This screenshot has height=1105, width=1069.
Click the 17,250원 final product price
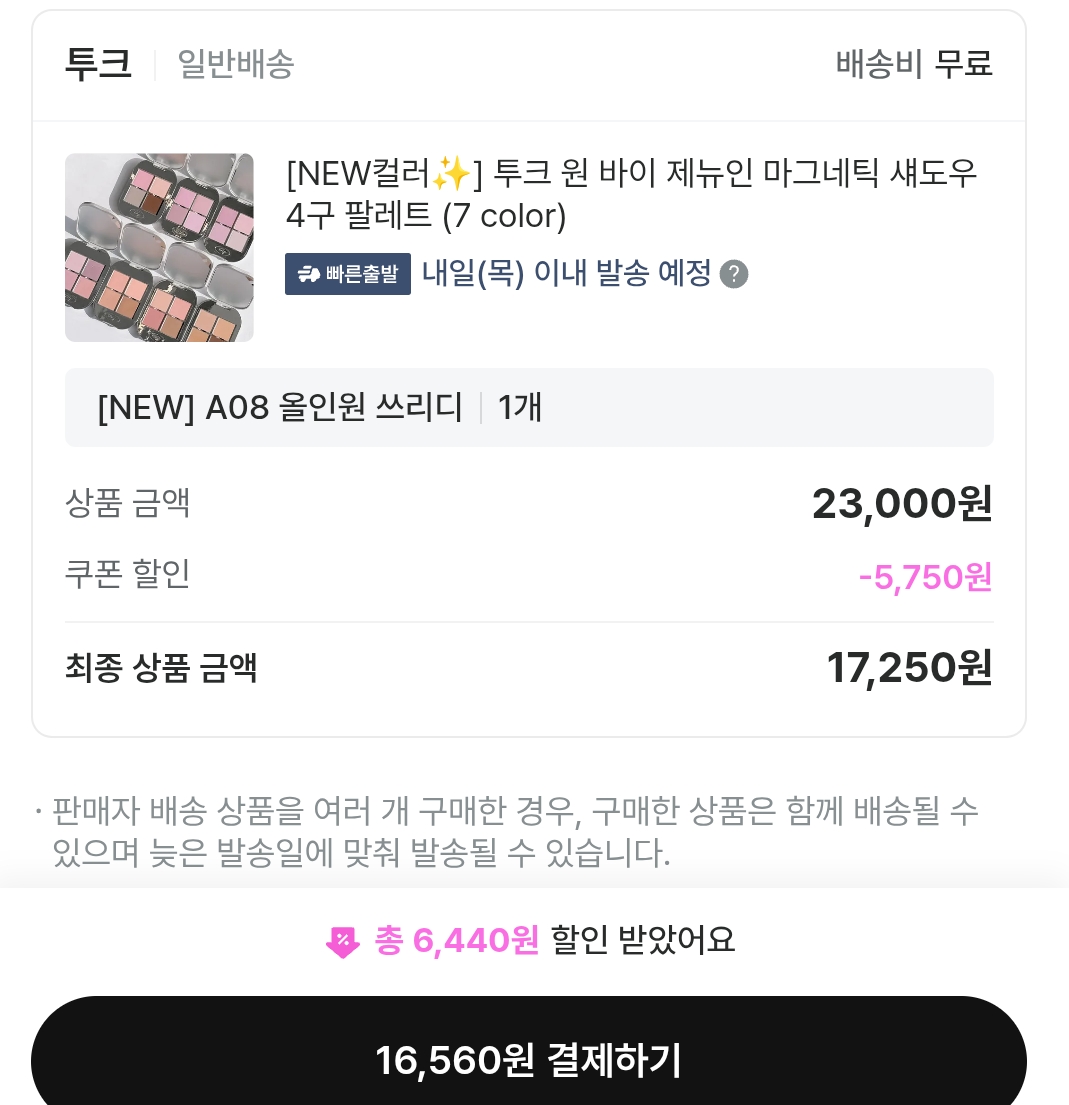tap(908, 667)
